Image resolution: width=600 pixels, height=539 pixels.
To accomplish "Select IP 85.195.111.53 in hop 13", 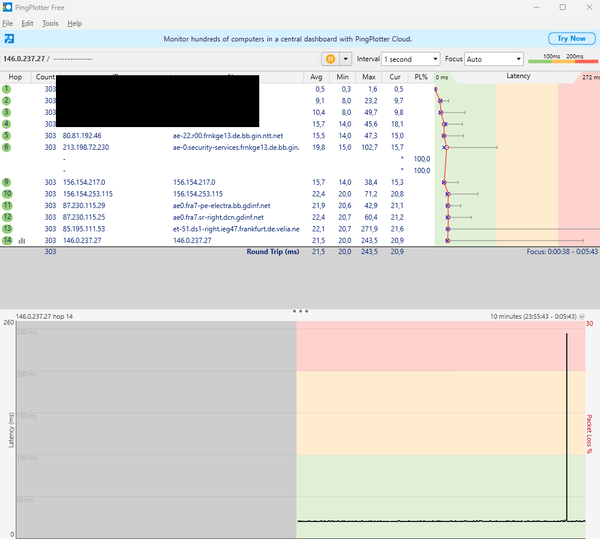I will pyautogui.click(x=84, y=229).
